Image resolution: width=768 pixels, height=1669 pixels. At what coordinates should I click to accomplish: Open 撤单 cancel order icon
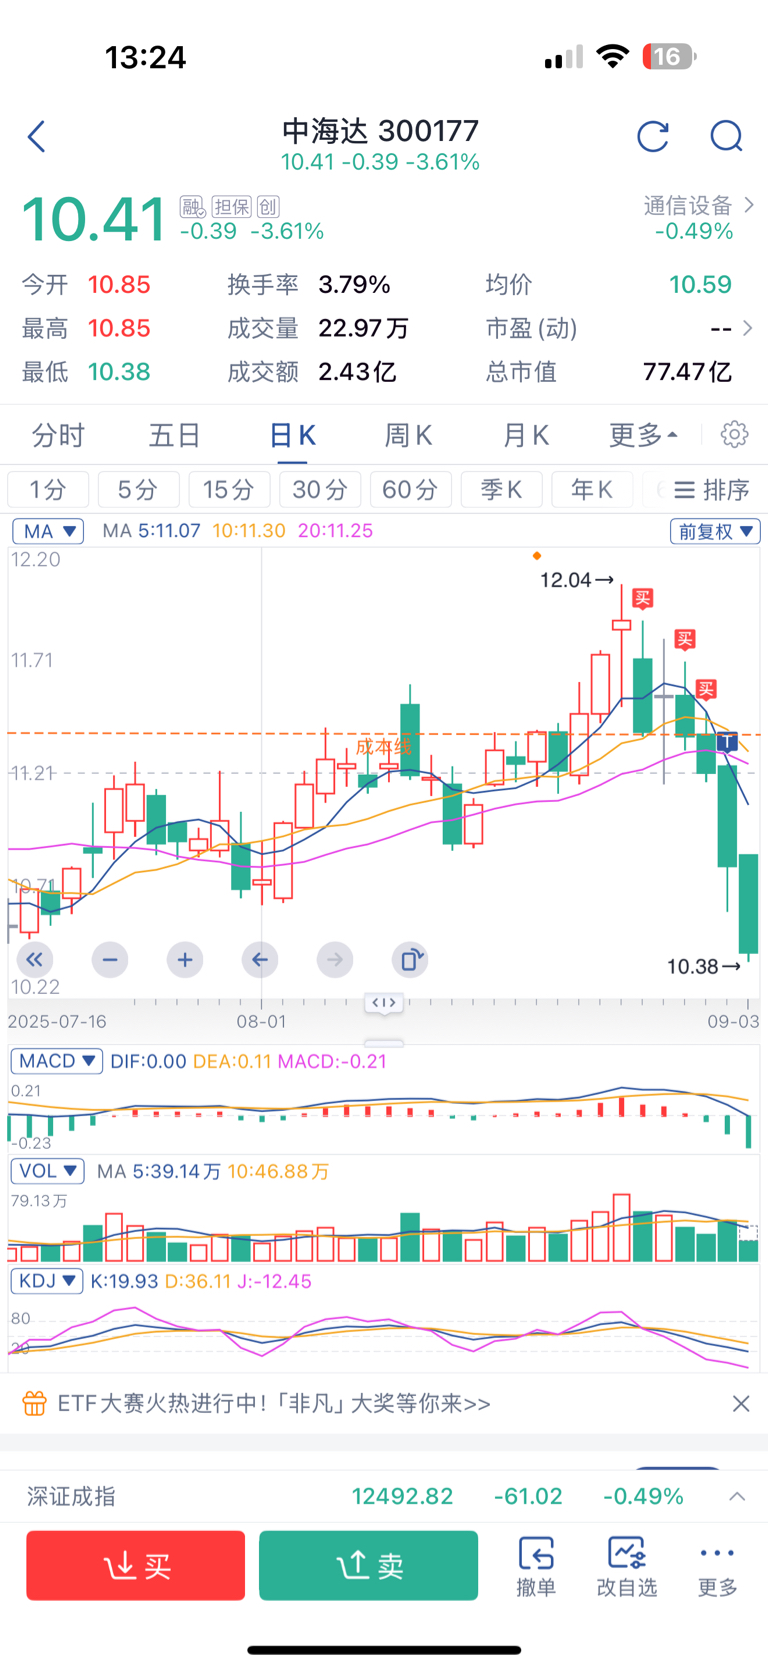(536, 1566)
